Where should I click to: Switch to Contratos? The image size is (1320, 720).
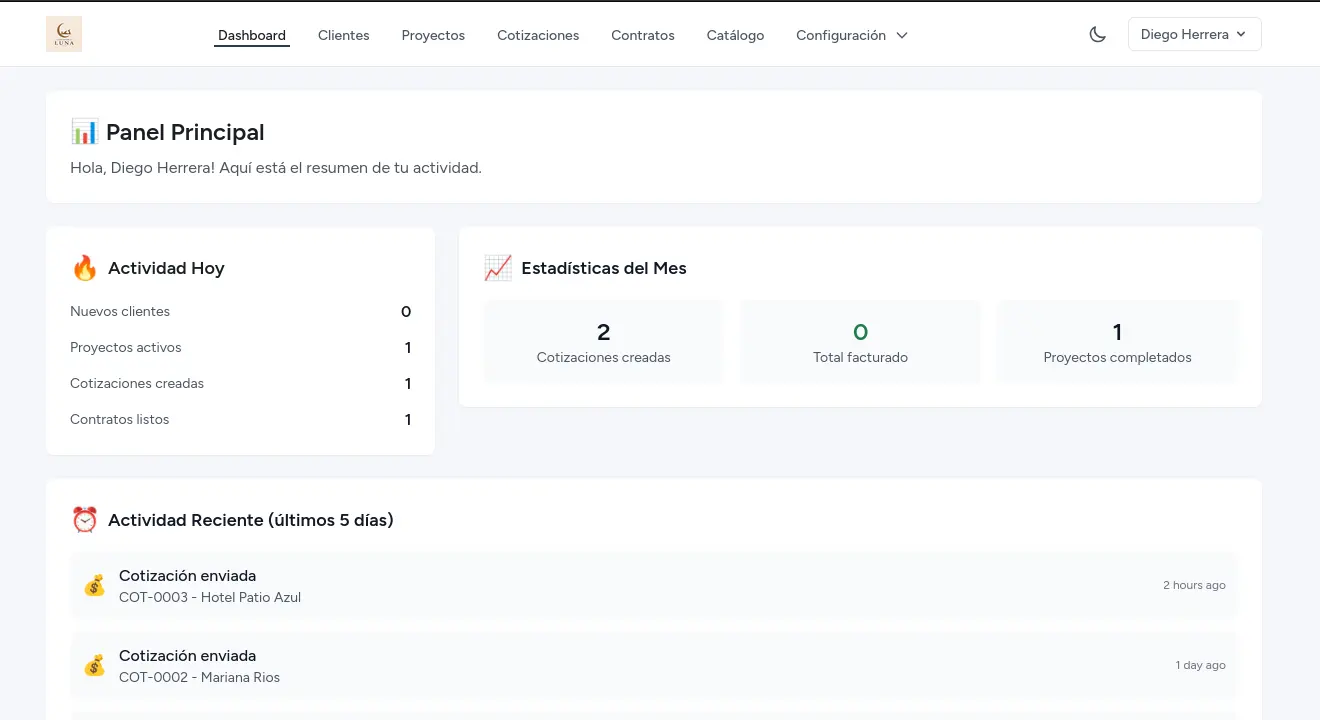click(x=643, y=35)
